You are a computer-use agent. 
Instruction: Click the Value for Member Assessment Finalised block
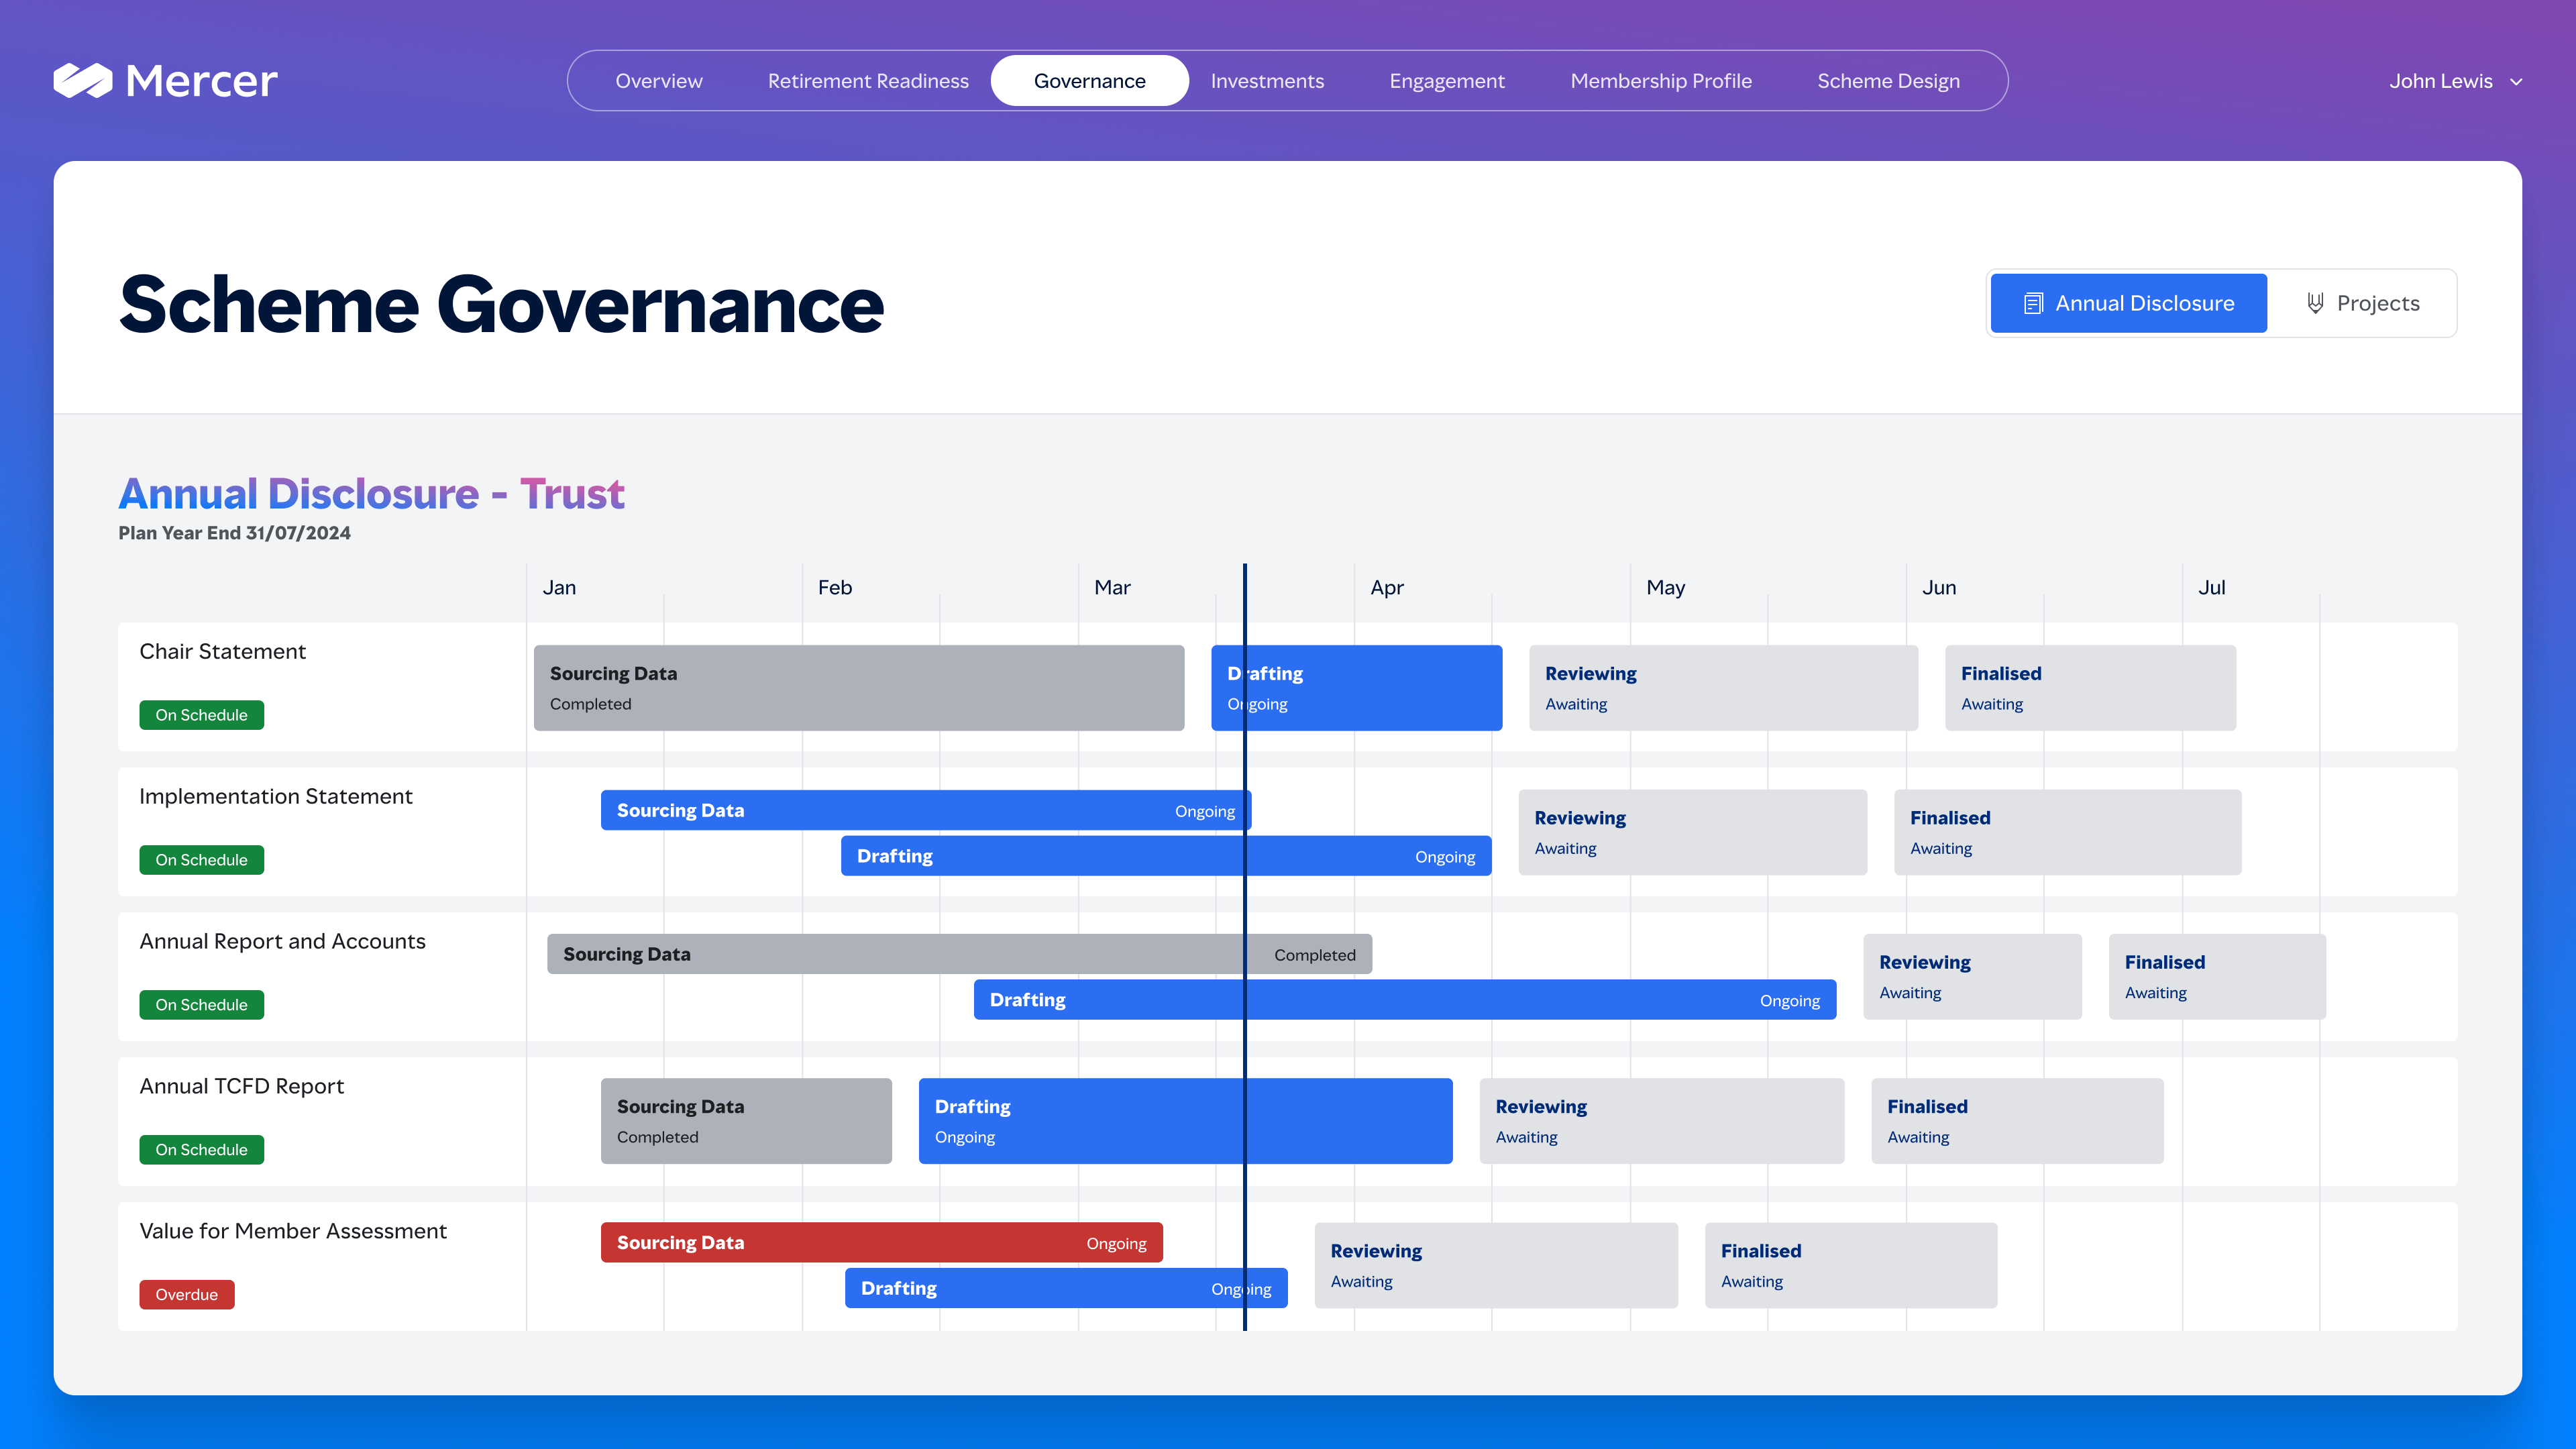click(x=1851, y=1265)
